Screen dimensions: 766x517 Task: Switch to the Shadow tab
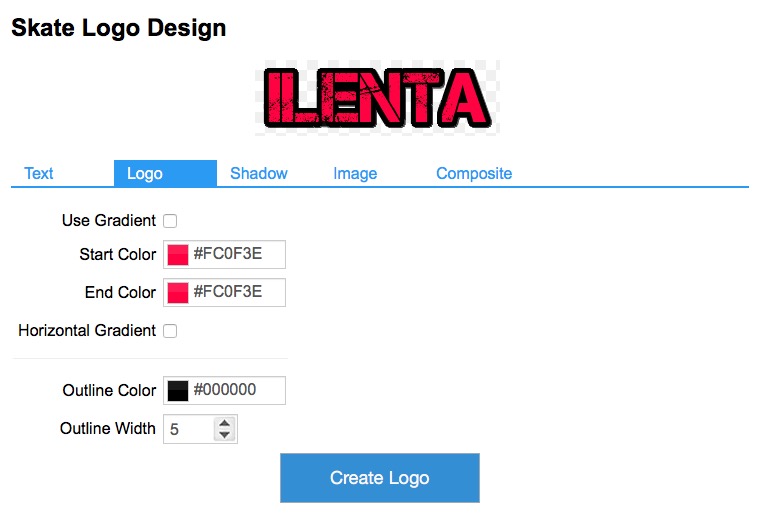(258, 173)
